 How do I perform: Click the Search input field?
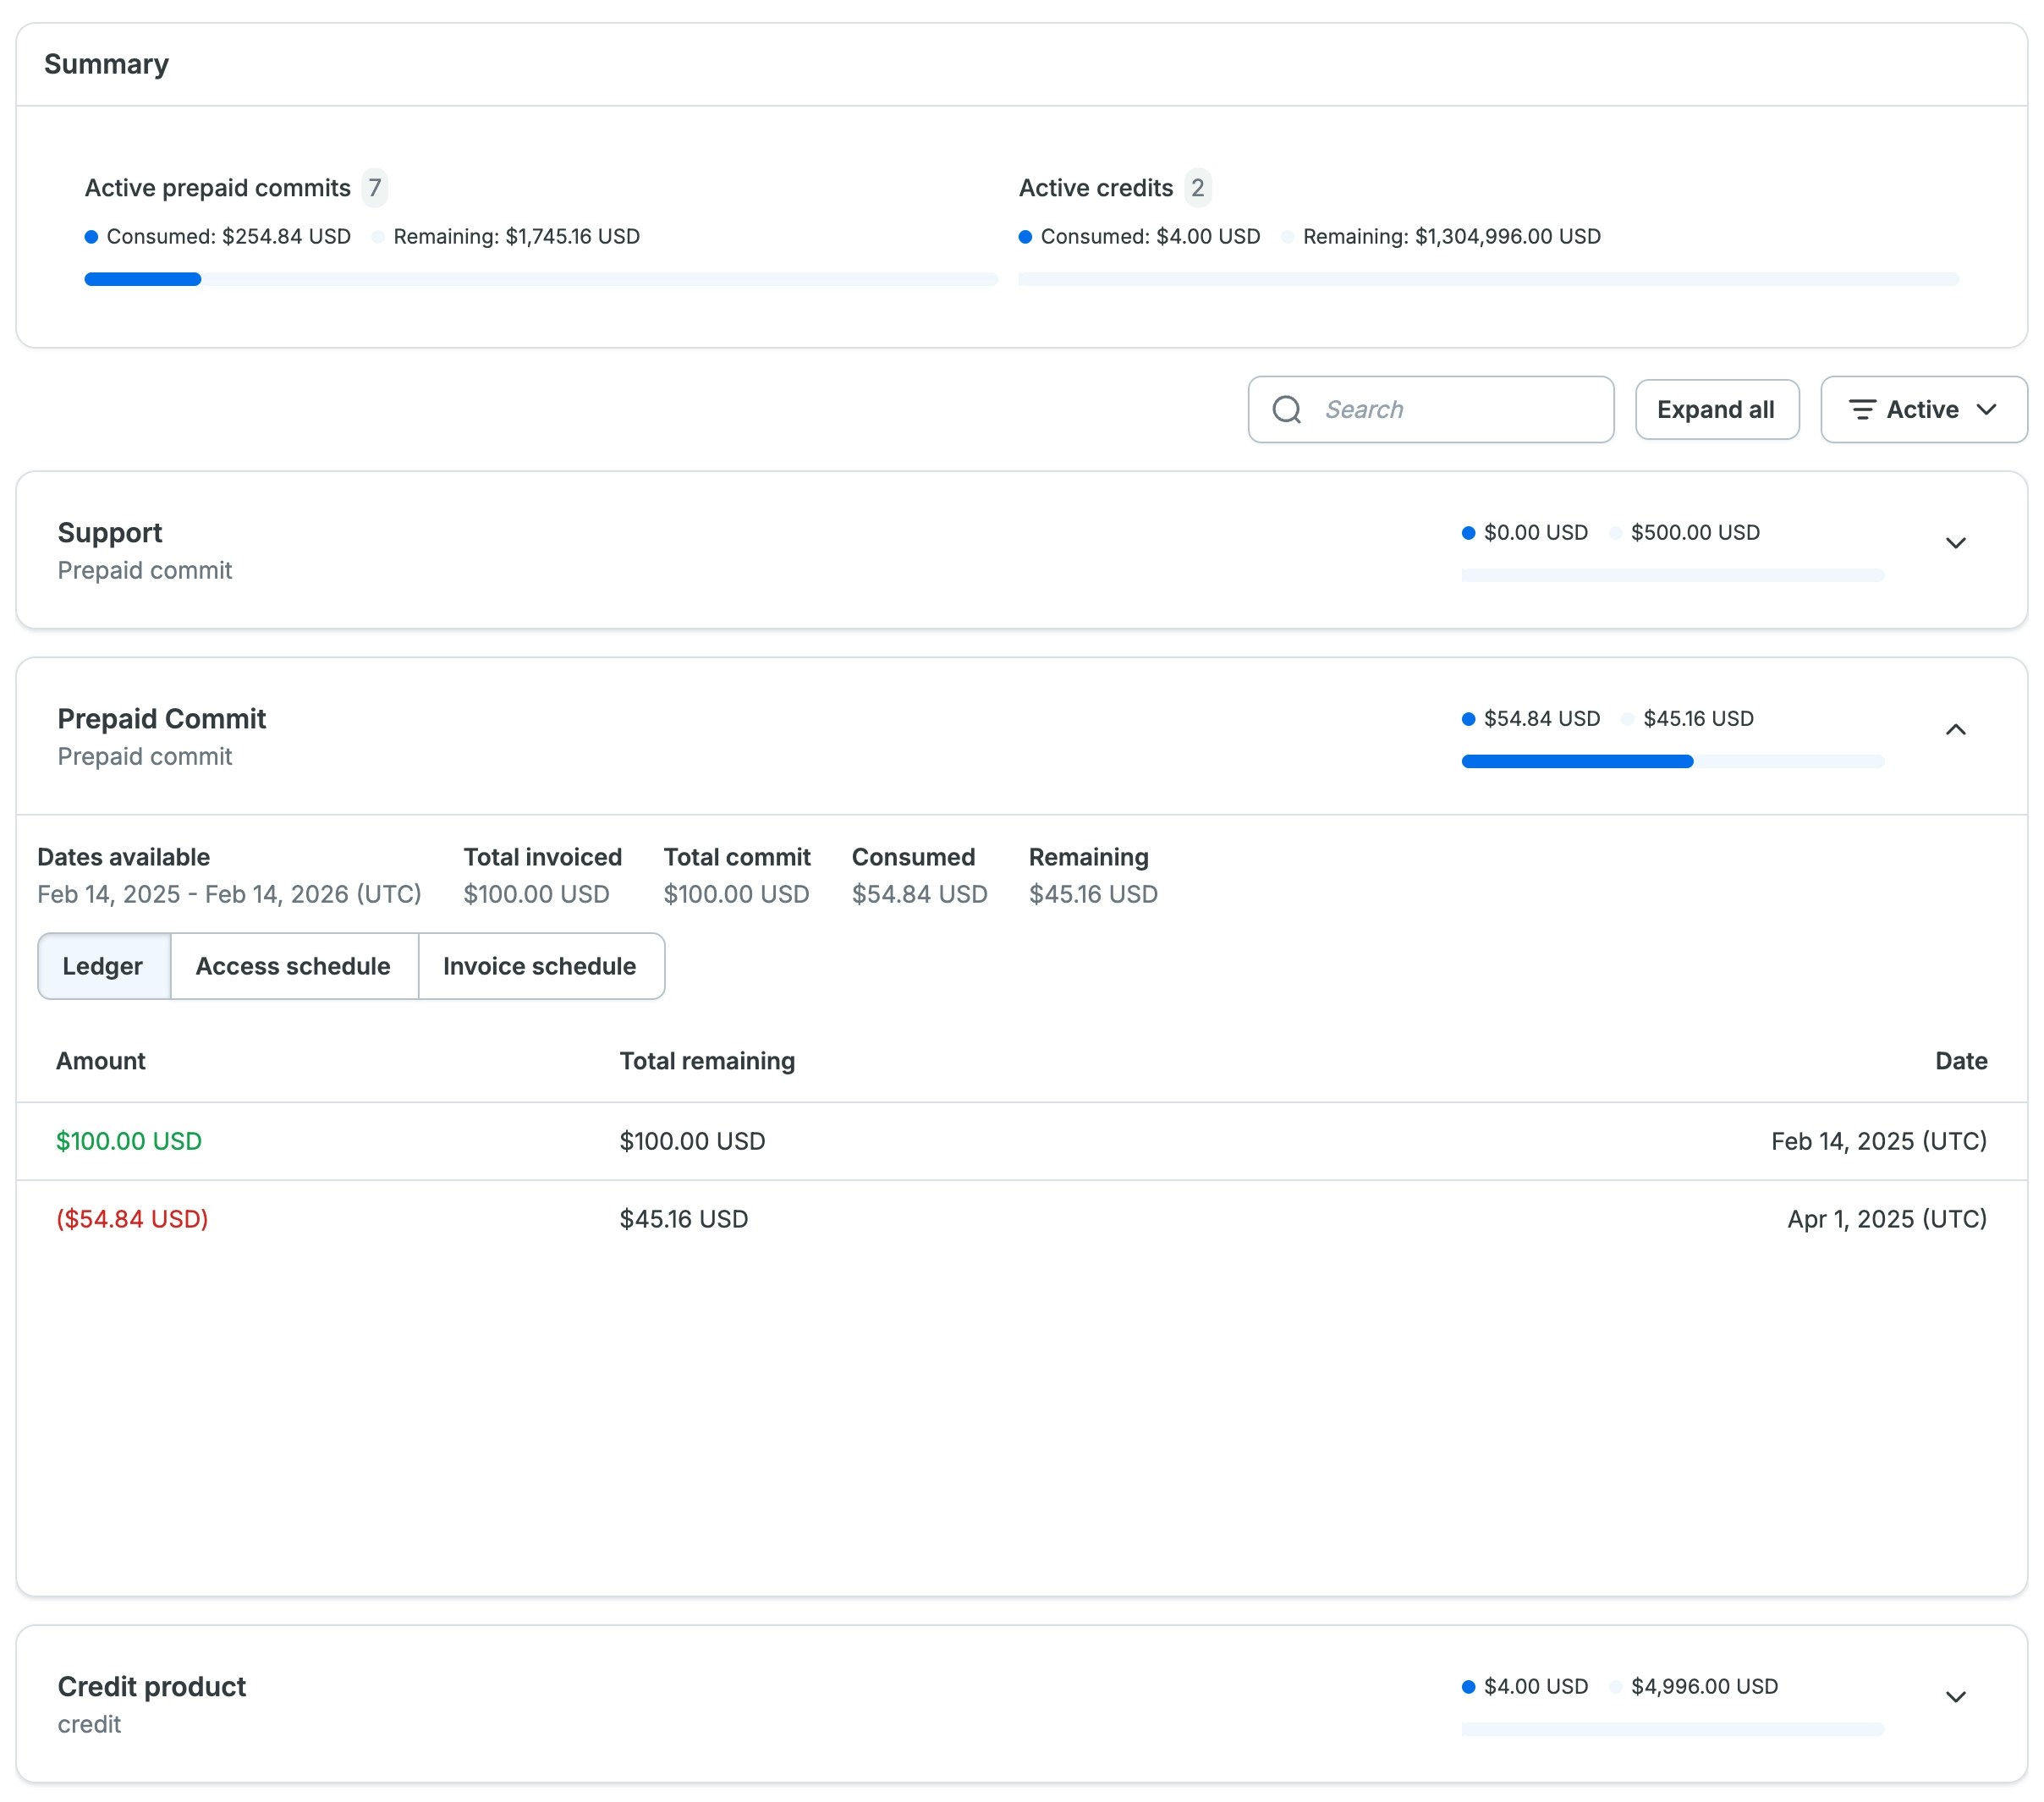[1430, 409]
